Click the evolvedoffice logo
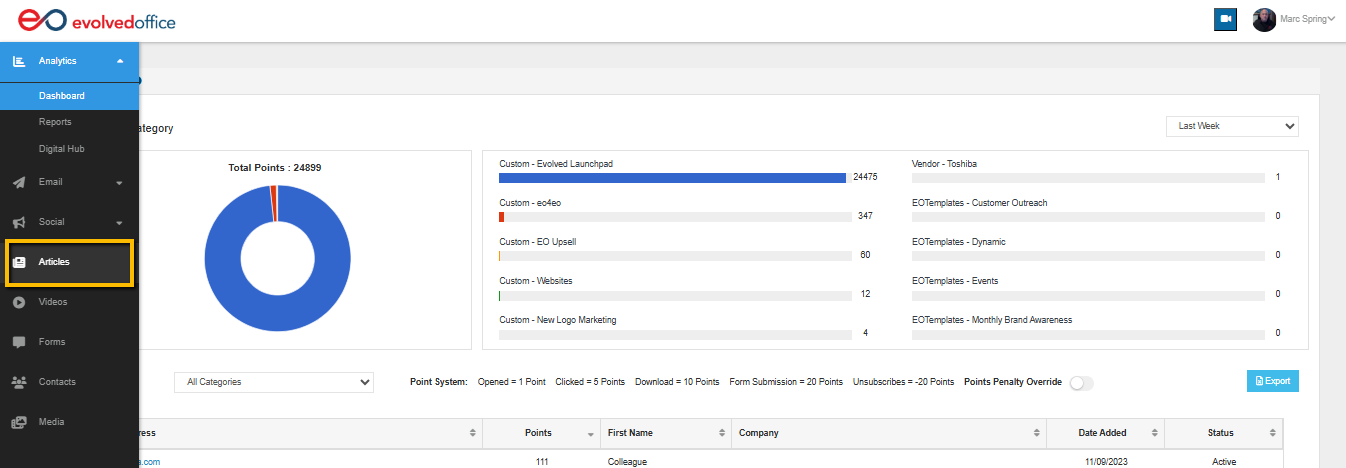This screenshot has width=1346, height=468. pos(97,20)
